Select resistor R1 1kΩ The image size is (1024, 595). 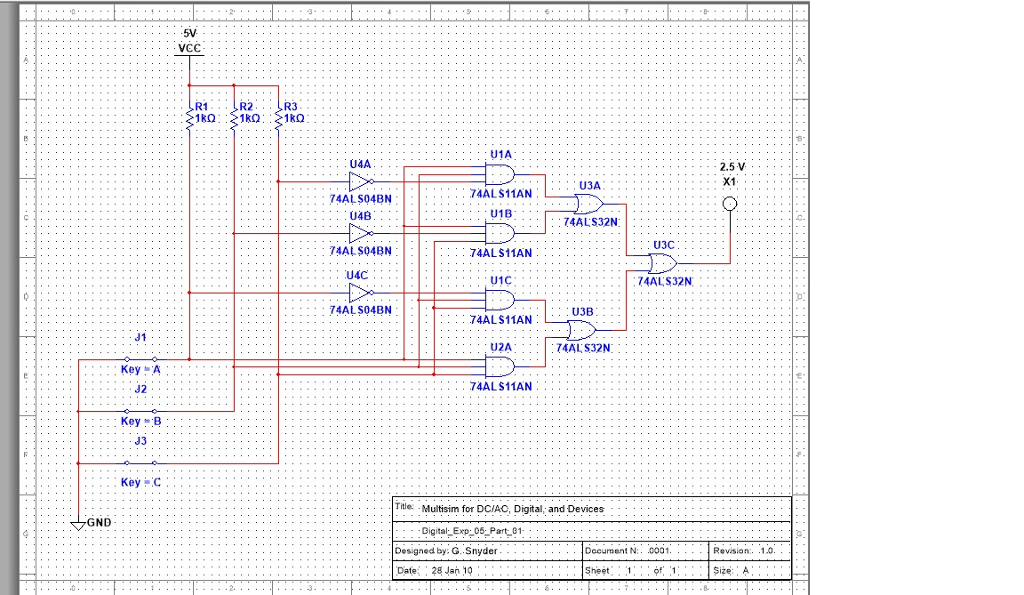pos(191,117)
